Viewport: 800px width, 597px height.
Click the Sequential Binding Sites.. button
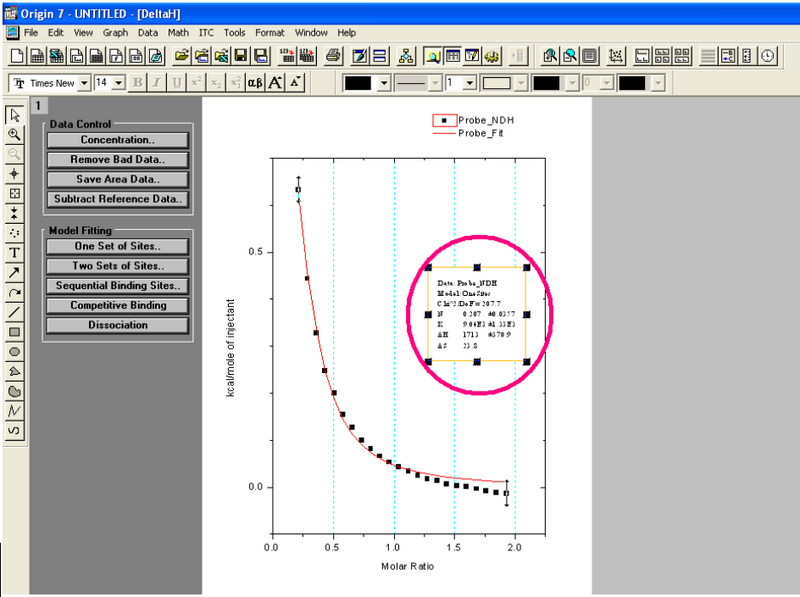click(x=118, y=286)
